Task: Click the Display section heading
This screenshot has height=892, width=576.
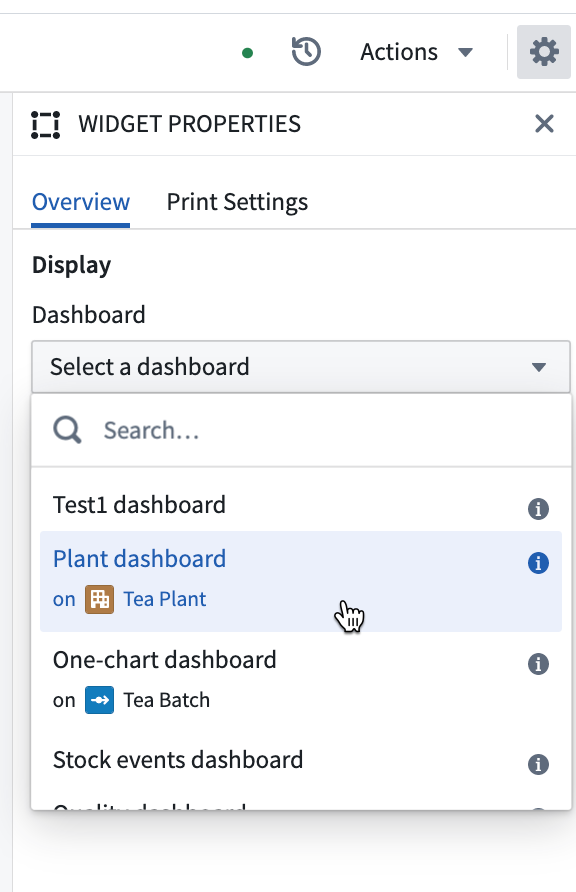Action: (72, 266)
